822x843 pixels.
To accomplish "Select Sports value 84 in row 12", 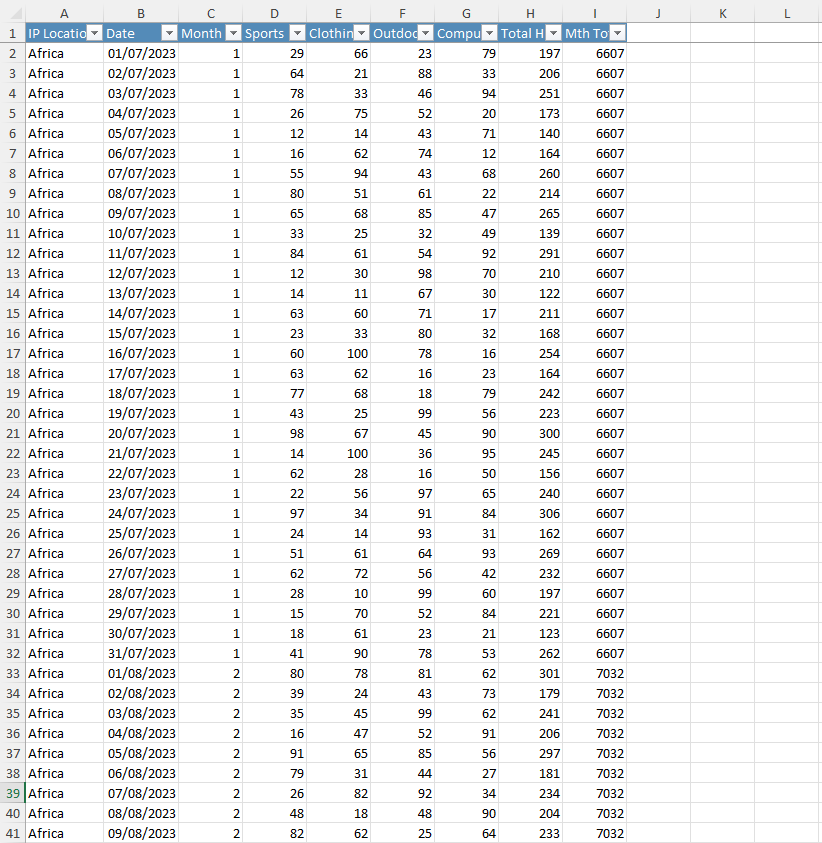I will (x=274, y=254).
